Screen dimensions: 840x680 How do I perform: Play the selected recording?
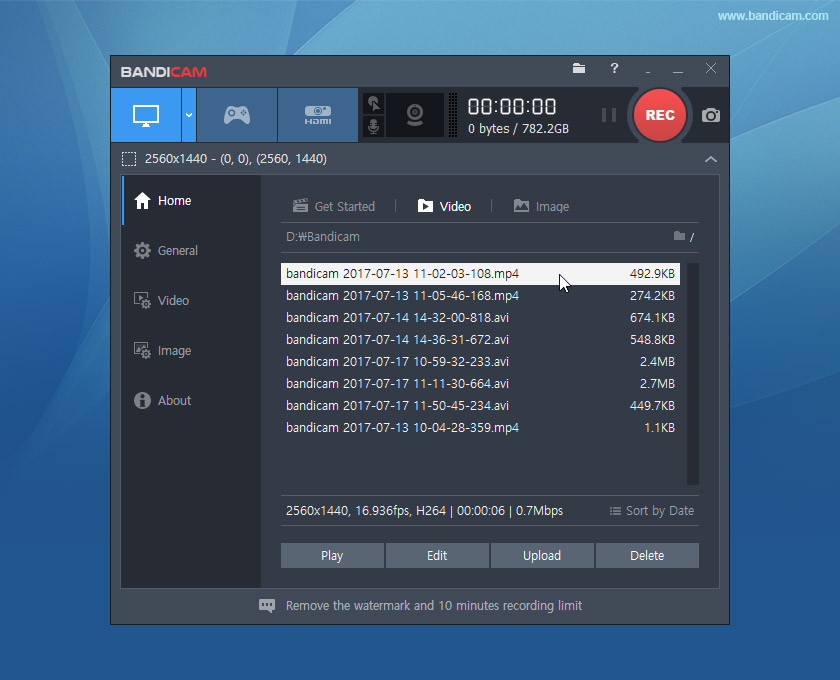click(331, 555)
